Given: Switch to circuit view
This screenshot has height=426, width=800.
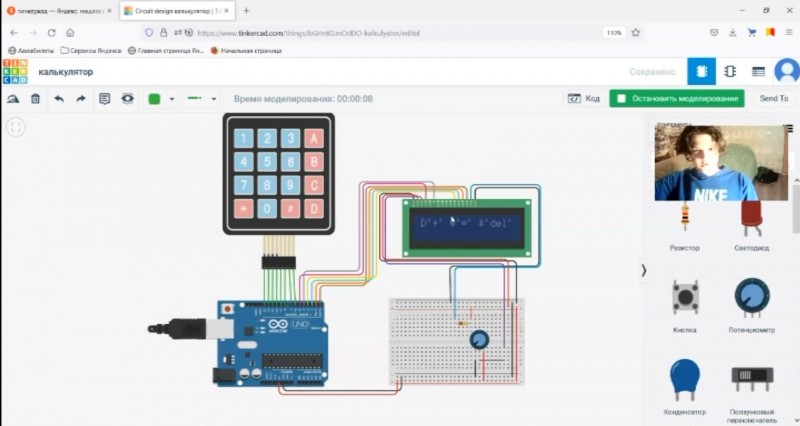Looking at the screenshot, I should 701,72.
